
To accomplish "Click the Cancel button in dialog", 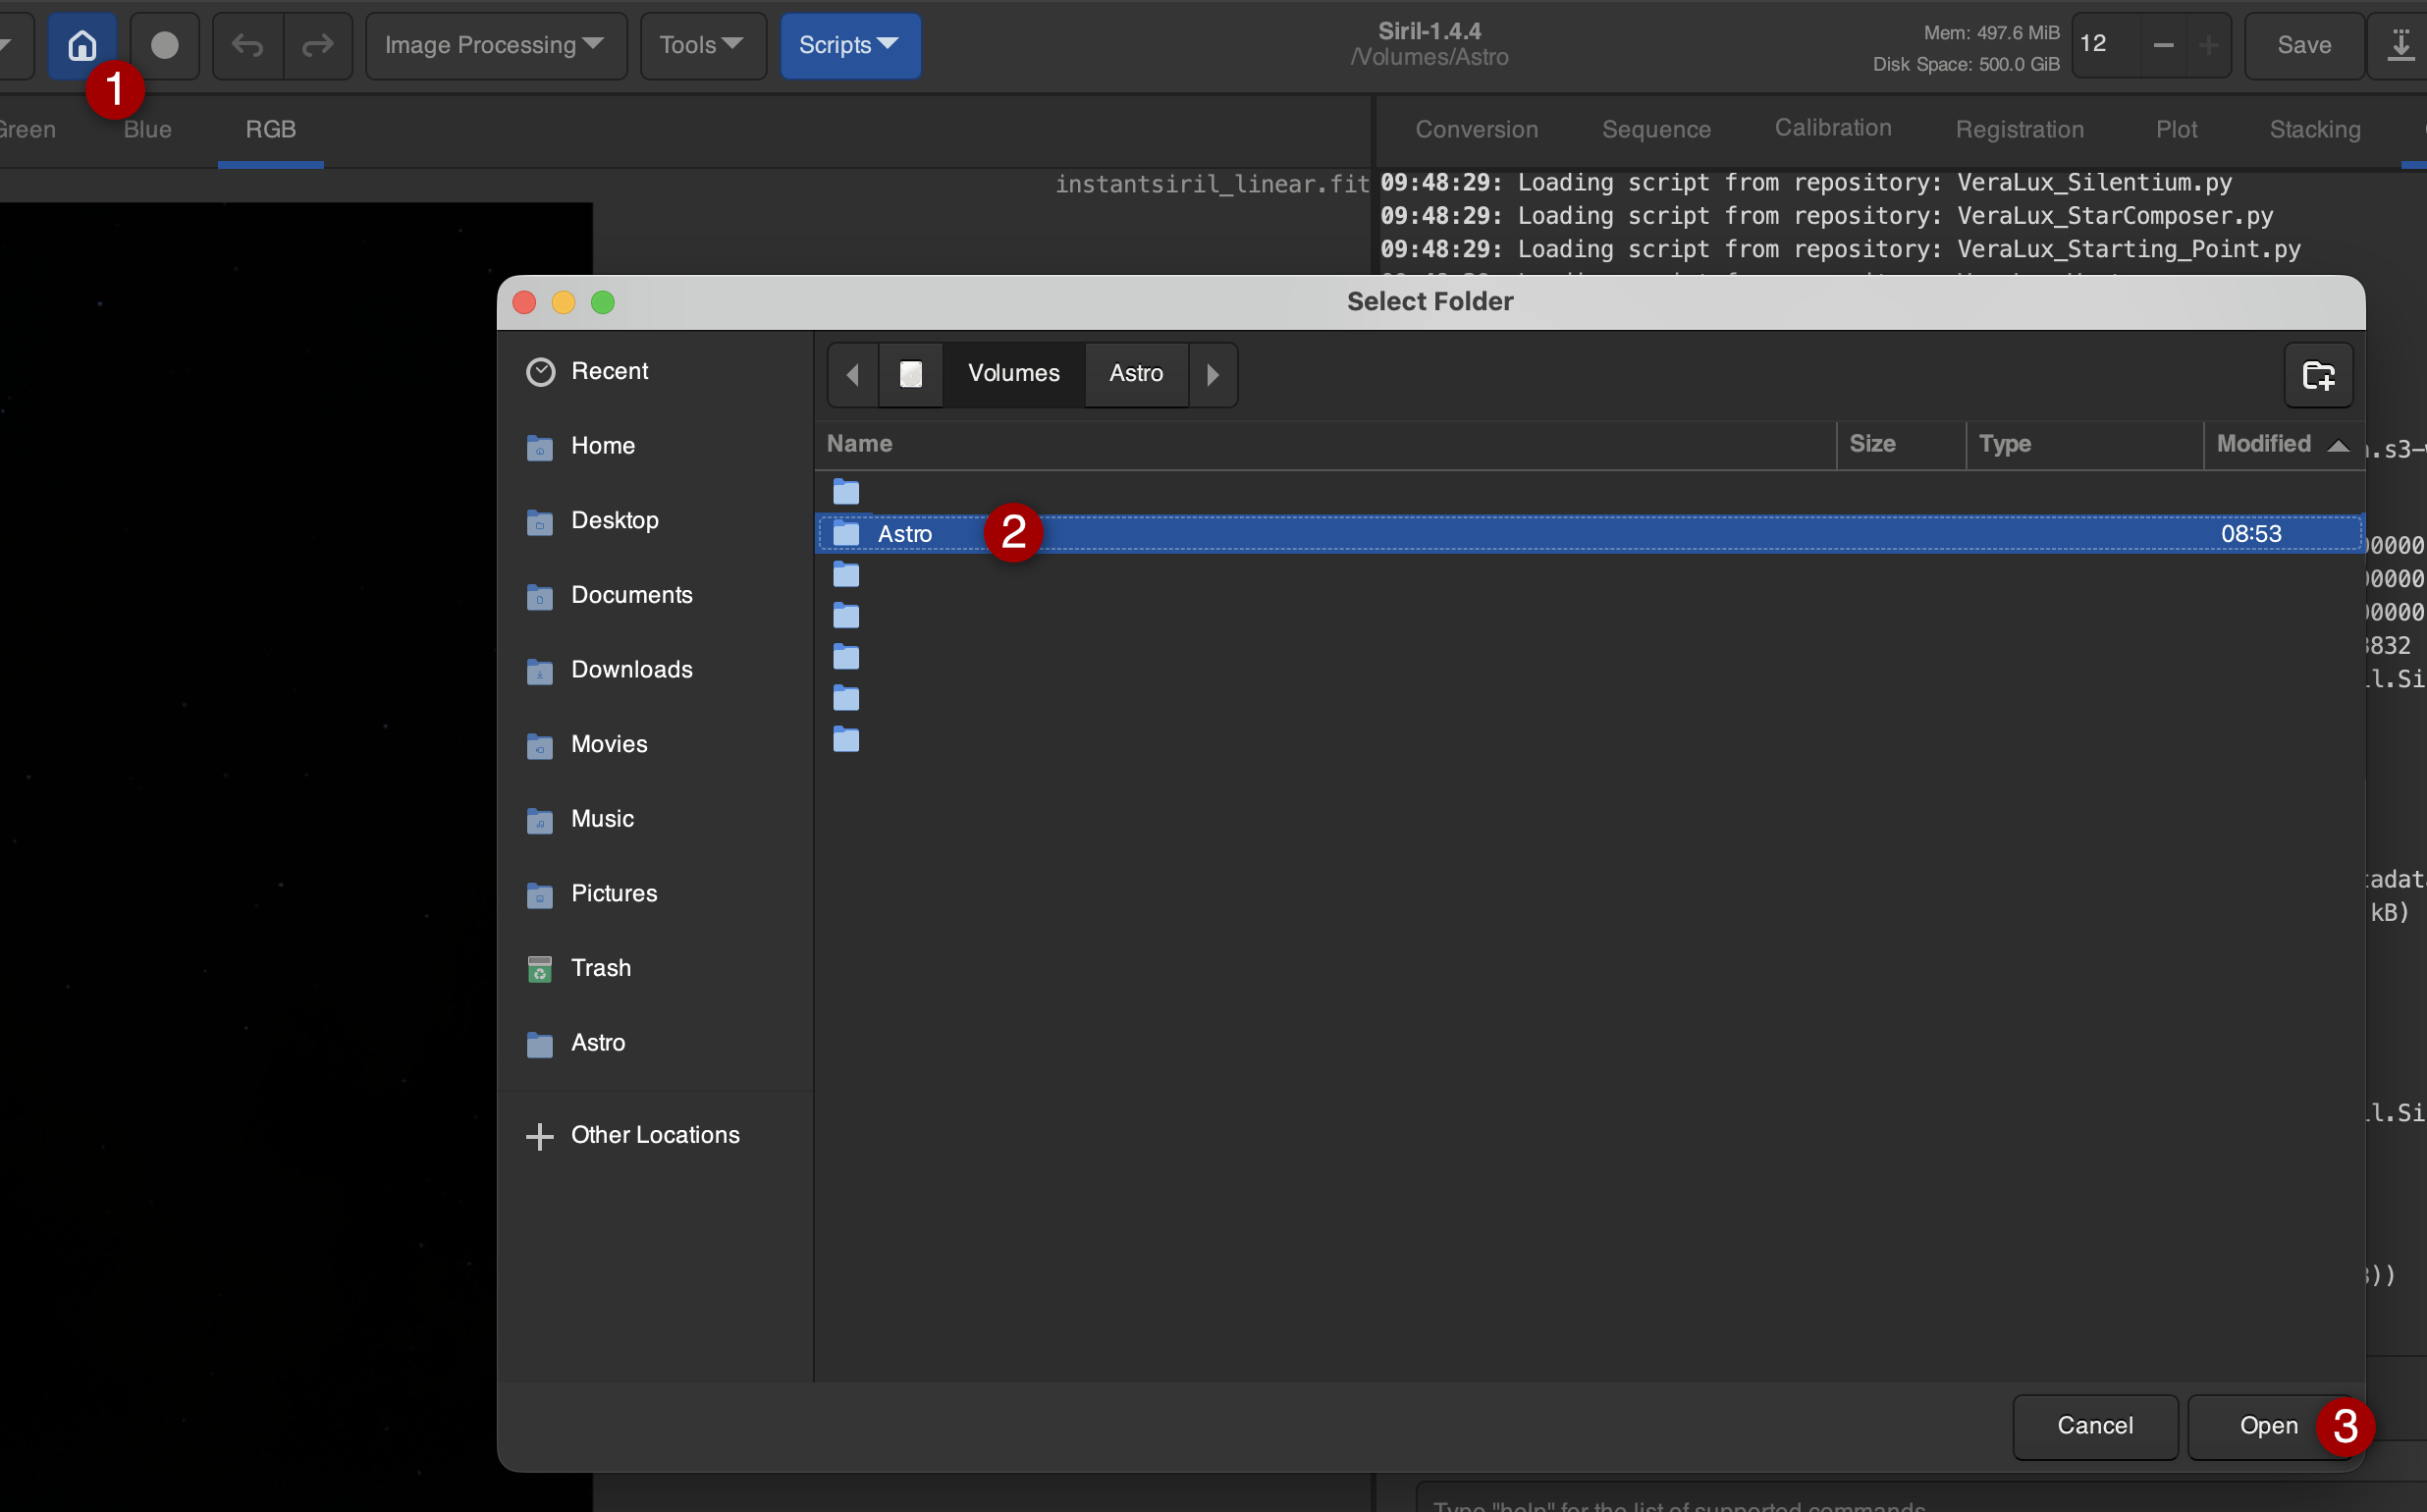I will (x=2094, y=1426).
